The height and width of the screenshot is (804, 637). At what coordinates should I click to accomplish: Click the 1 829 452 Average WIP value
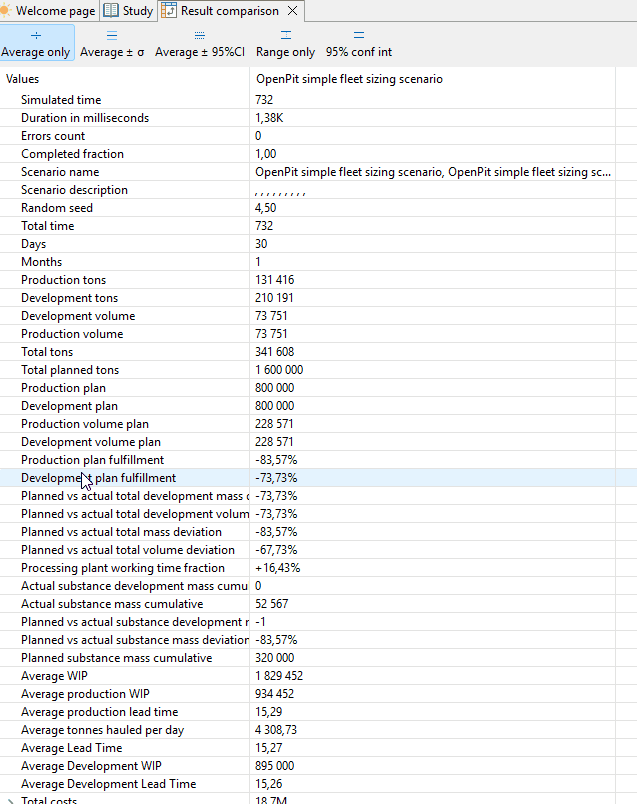279,676
